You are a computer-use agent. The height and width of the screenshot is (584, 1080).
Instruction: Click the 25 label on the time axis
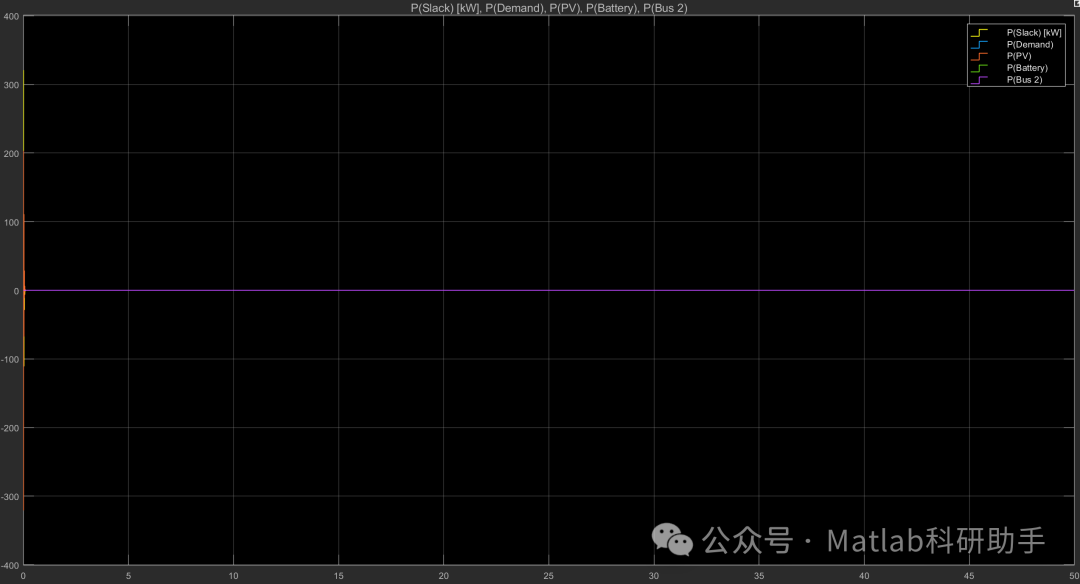pos(548,576)
